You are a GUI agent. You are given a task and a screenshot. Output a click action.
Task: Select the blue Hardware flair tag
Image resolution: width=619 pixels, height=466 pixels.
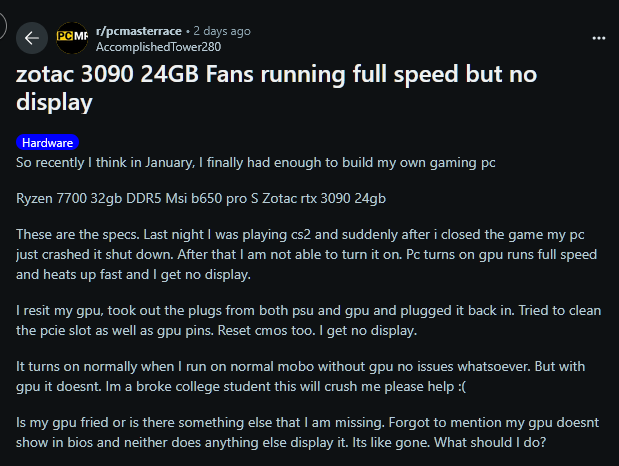47,143
